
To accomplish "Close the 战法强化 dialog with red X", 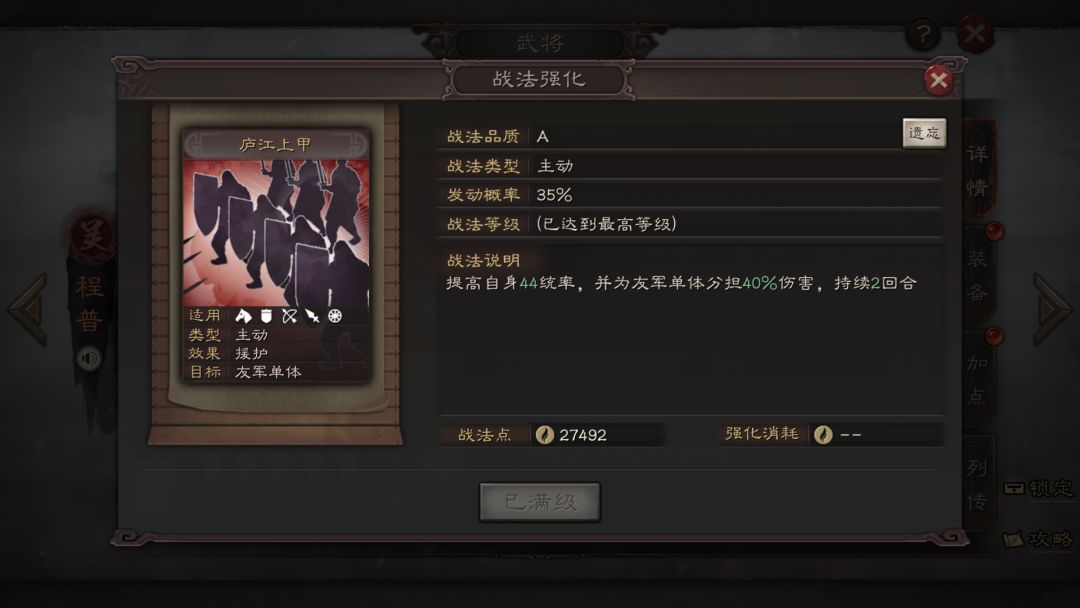I will (x=938, y=80).
